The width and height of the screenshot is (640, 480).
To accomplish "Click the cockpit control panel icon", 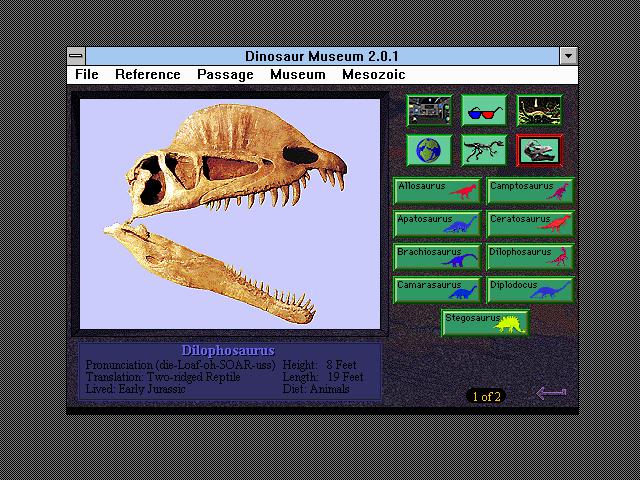I will [429, 110].
